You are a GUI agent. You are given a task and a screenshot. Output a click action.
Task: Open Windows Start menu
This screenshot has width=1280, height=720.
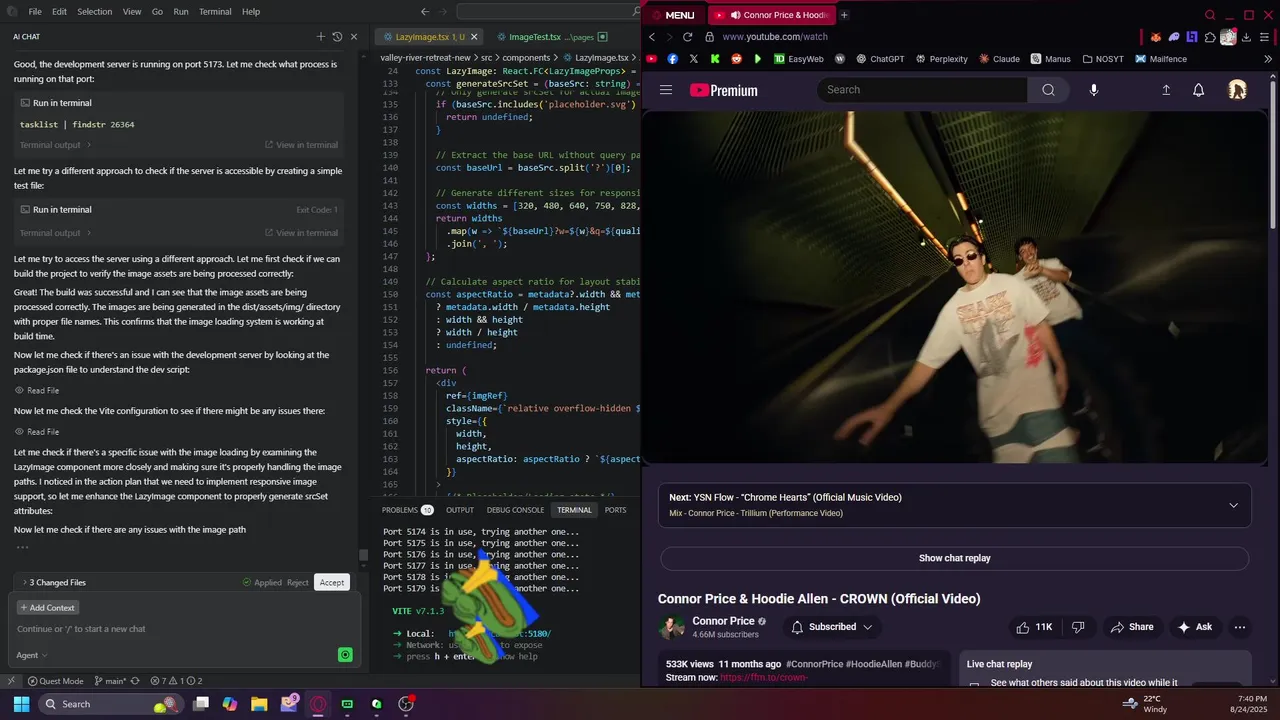[x=21, y=704]
